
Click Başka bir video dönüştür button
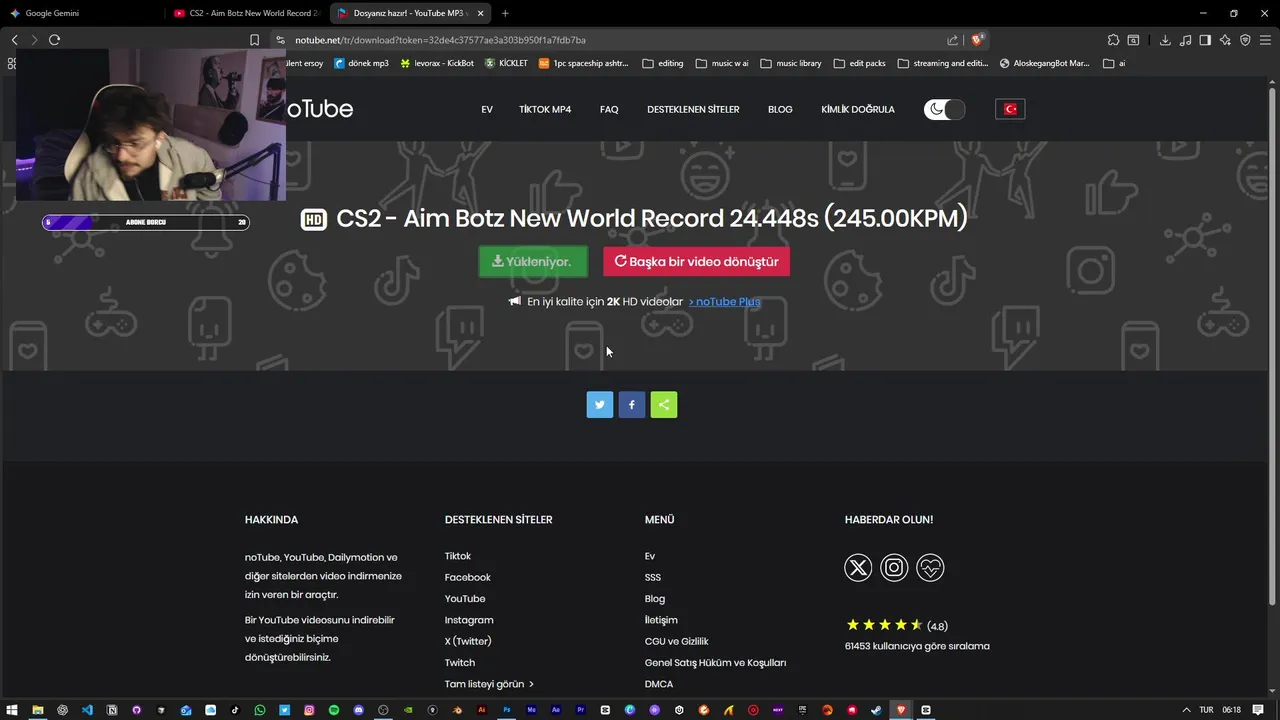696,261
